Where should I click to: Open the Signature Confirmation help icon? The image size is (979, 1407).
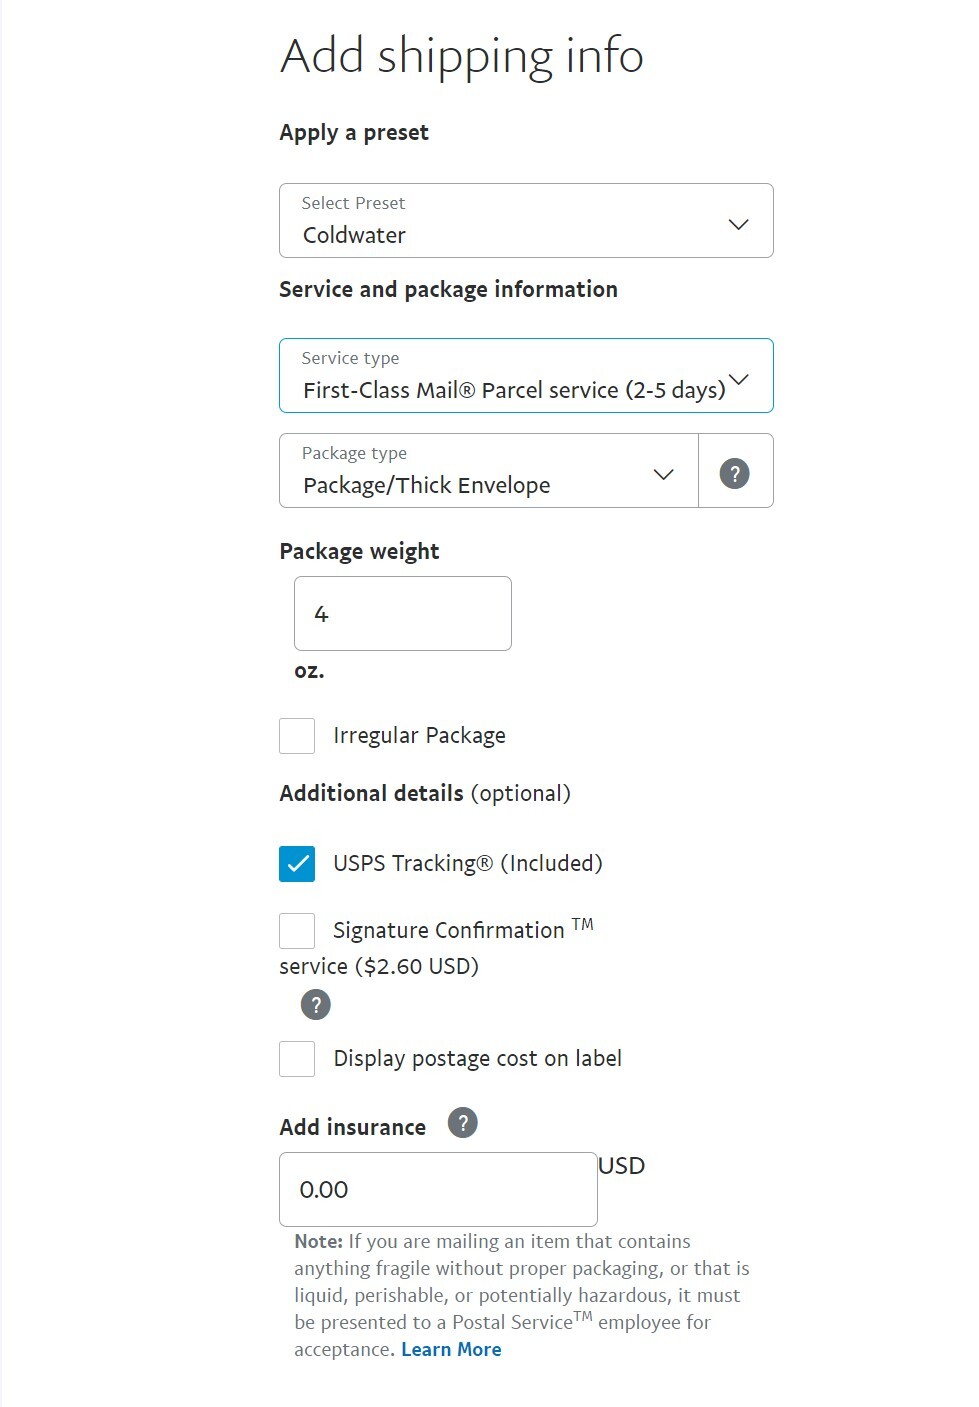click(315, 1004)
